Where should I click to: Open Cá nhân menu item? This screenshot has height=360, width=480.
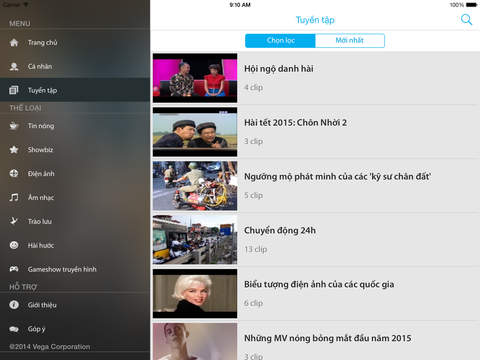pyautogui.click(x=75, y=67)
